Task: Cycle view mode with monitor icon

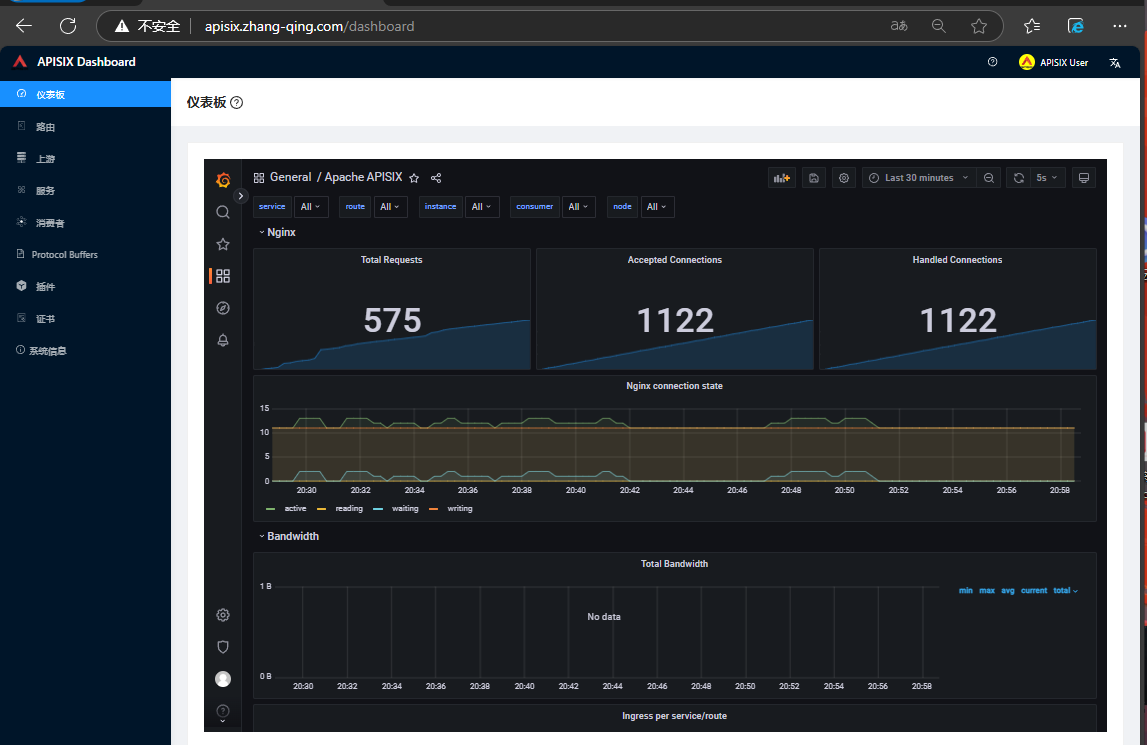Action: point(1084,178)
